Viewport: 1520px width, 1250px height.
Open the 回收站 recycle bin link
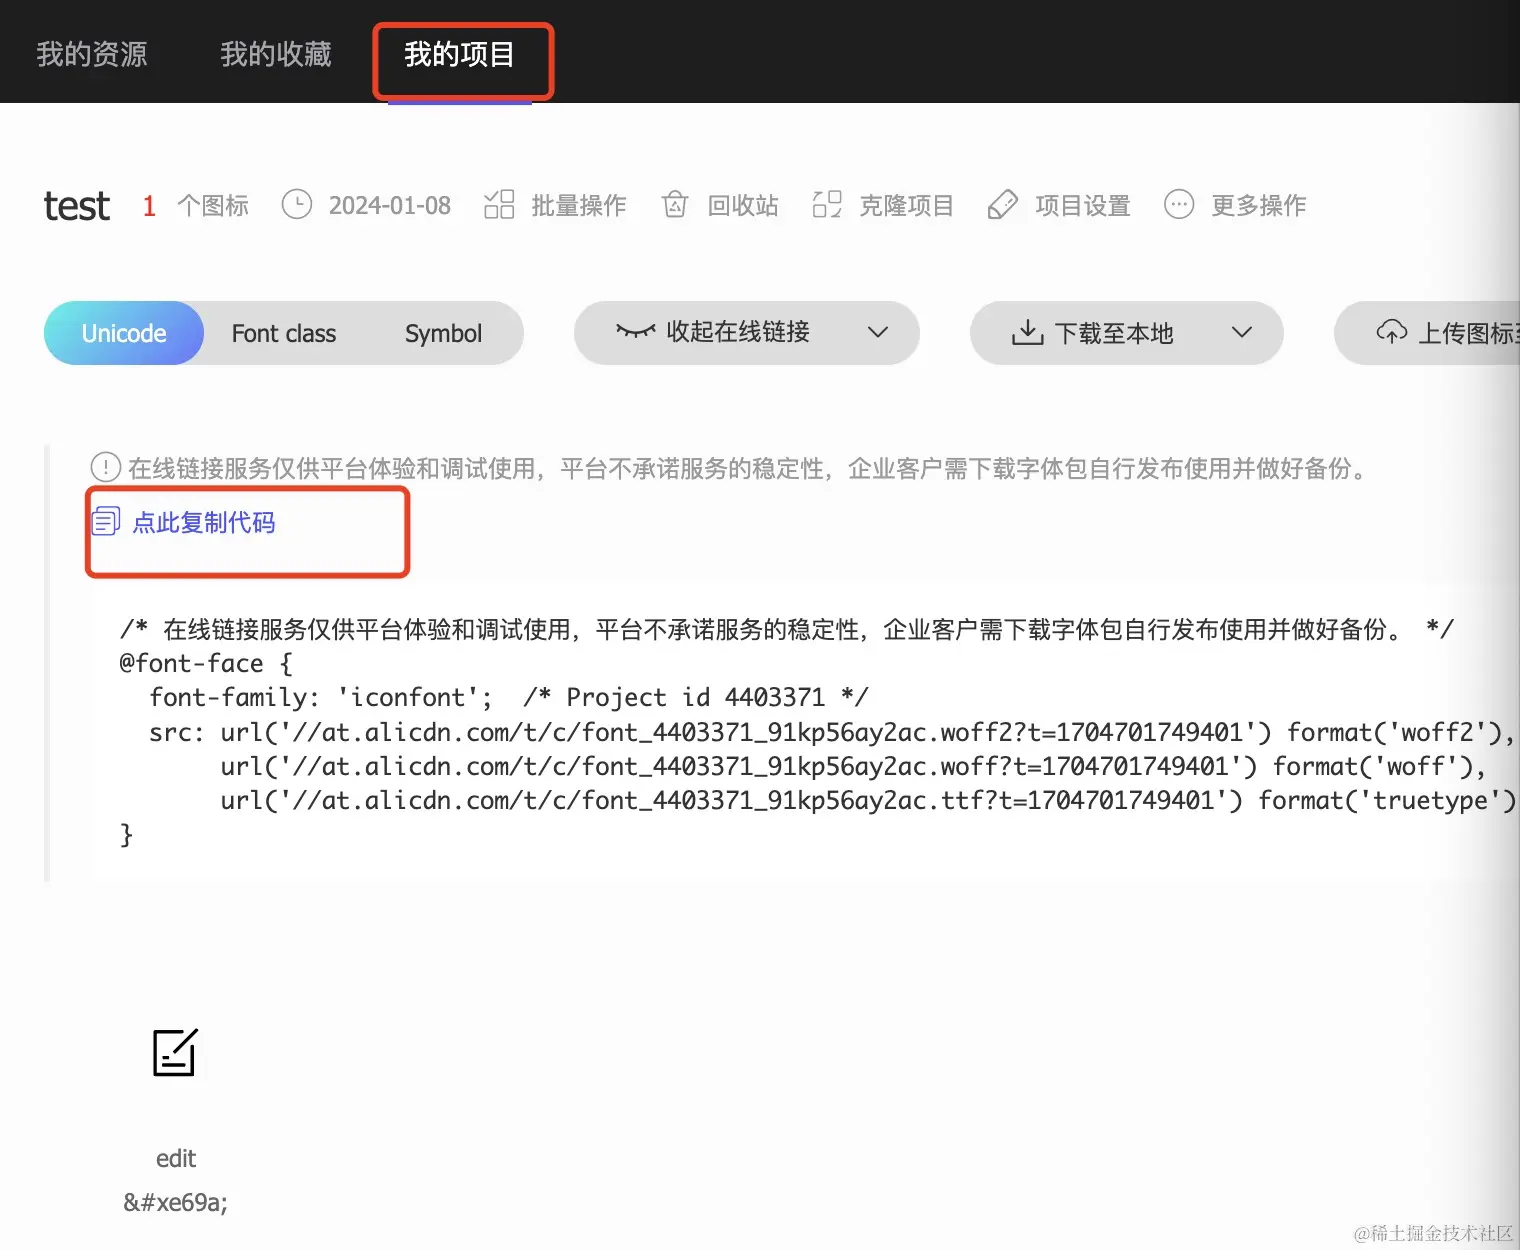[x=743, y=206]
